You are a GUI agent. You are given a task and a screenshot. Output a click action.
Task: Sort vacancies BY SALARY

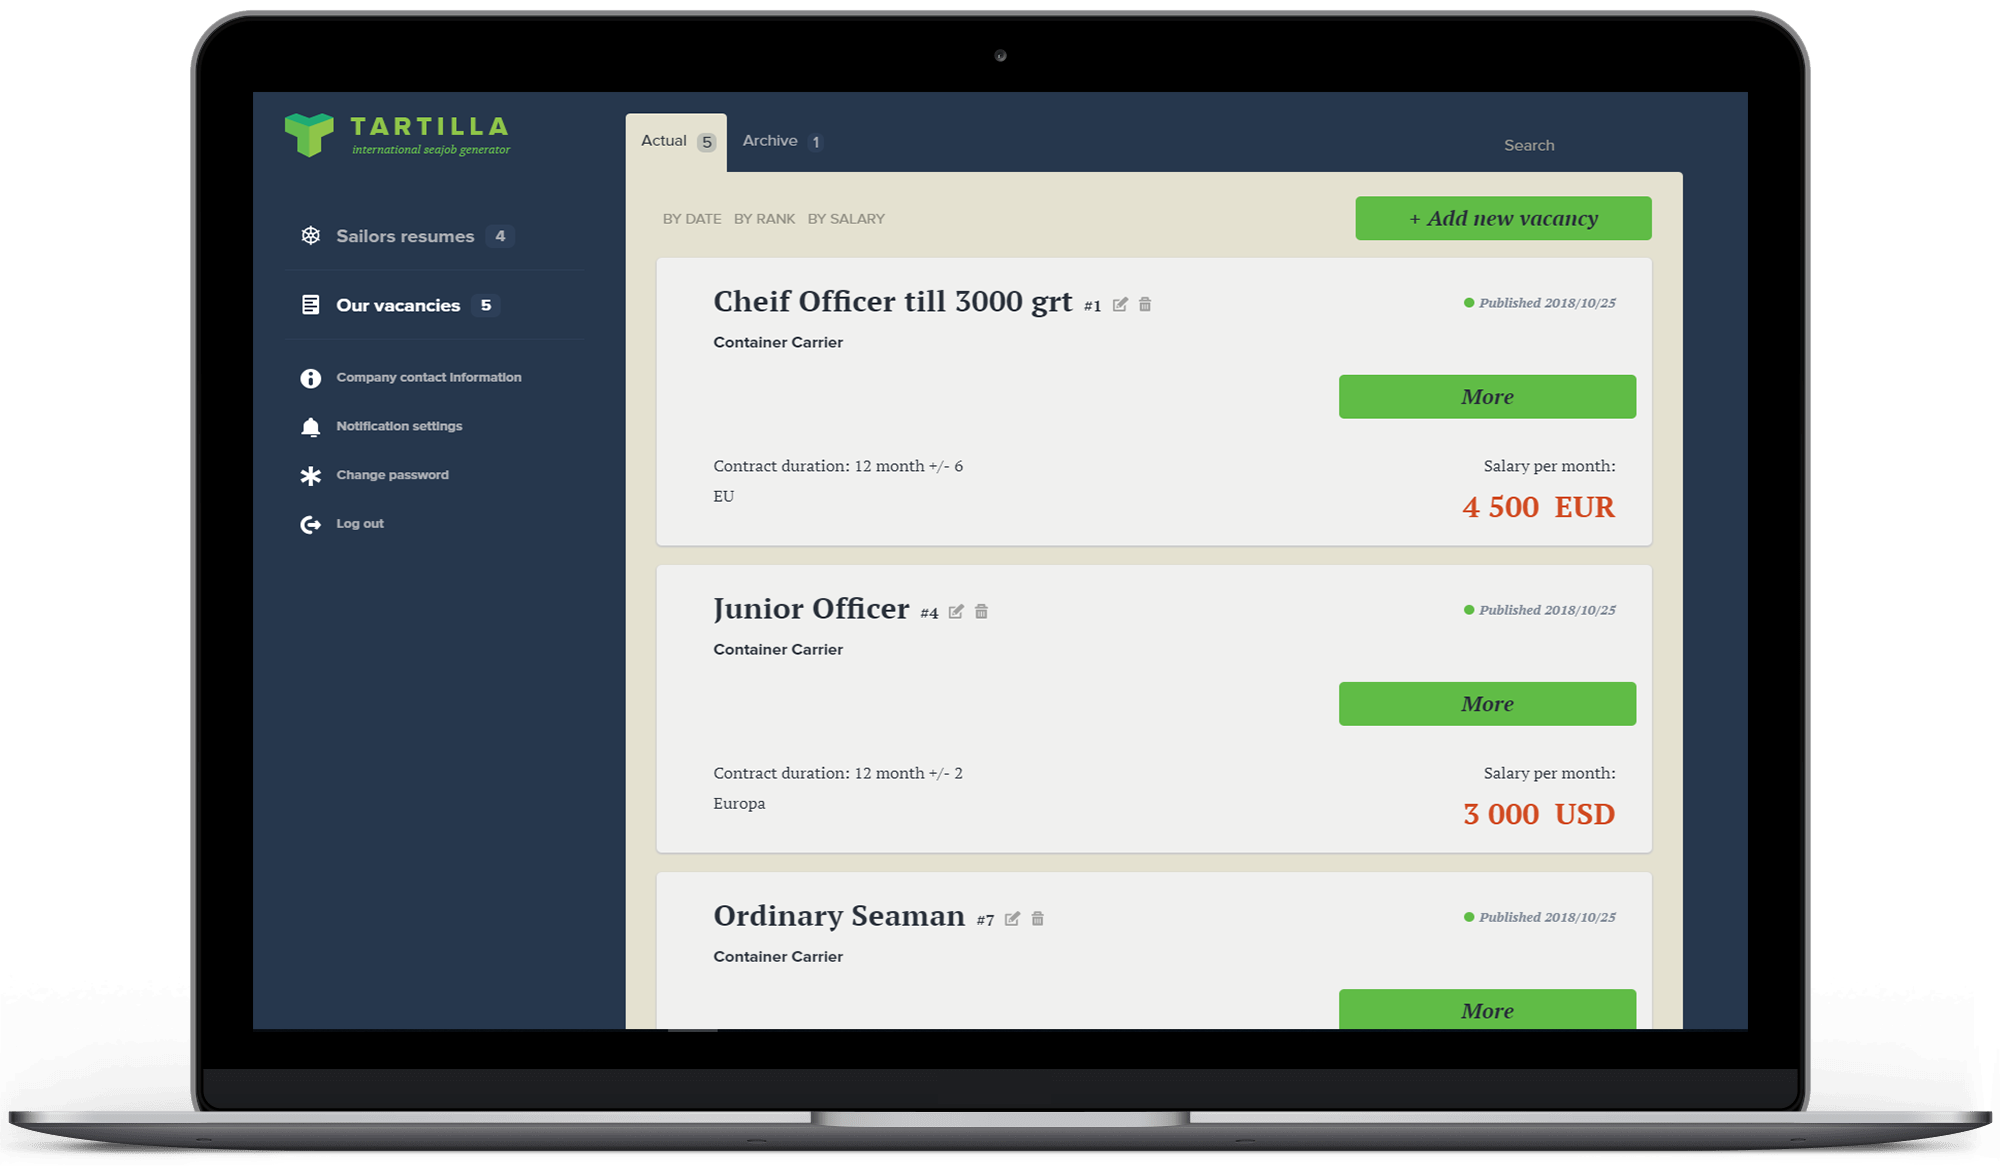847,218
